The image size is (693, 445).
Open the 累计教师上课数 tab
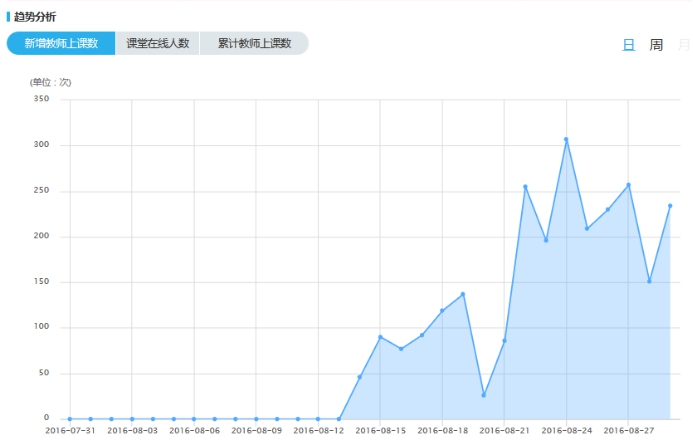(254, 43)
